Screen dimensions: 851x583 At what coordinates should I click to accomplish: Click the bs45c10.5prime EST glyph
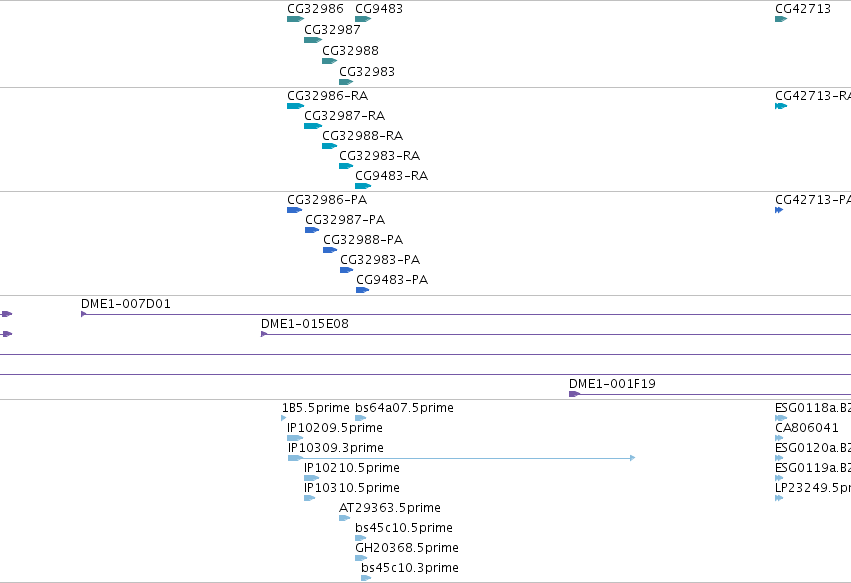click(360, 538)
